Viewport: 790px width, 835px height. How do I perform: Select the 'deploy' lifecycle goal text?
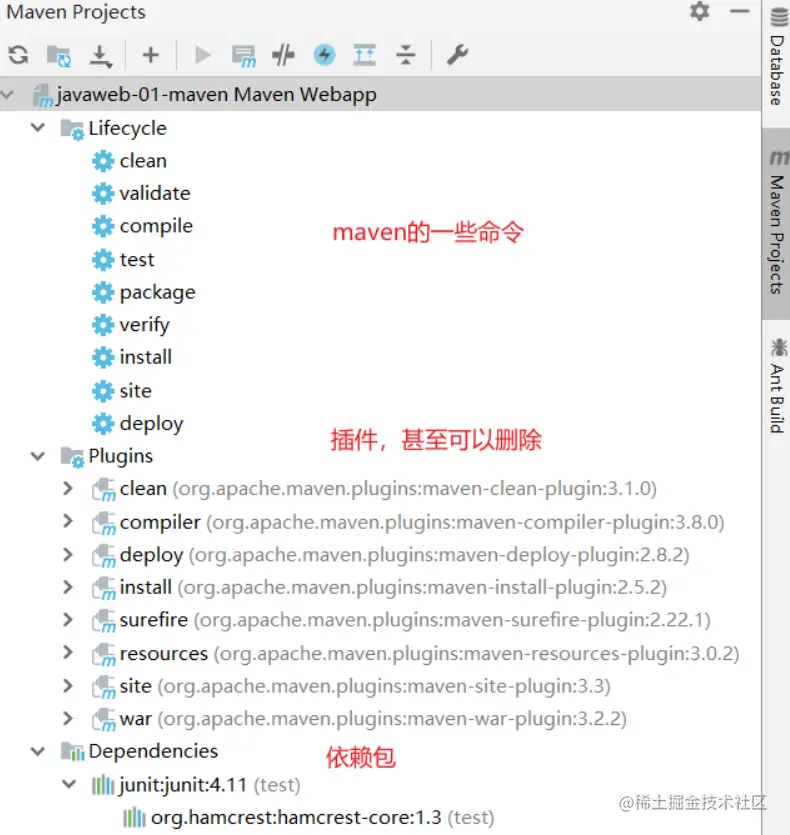point(151,424)
